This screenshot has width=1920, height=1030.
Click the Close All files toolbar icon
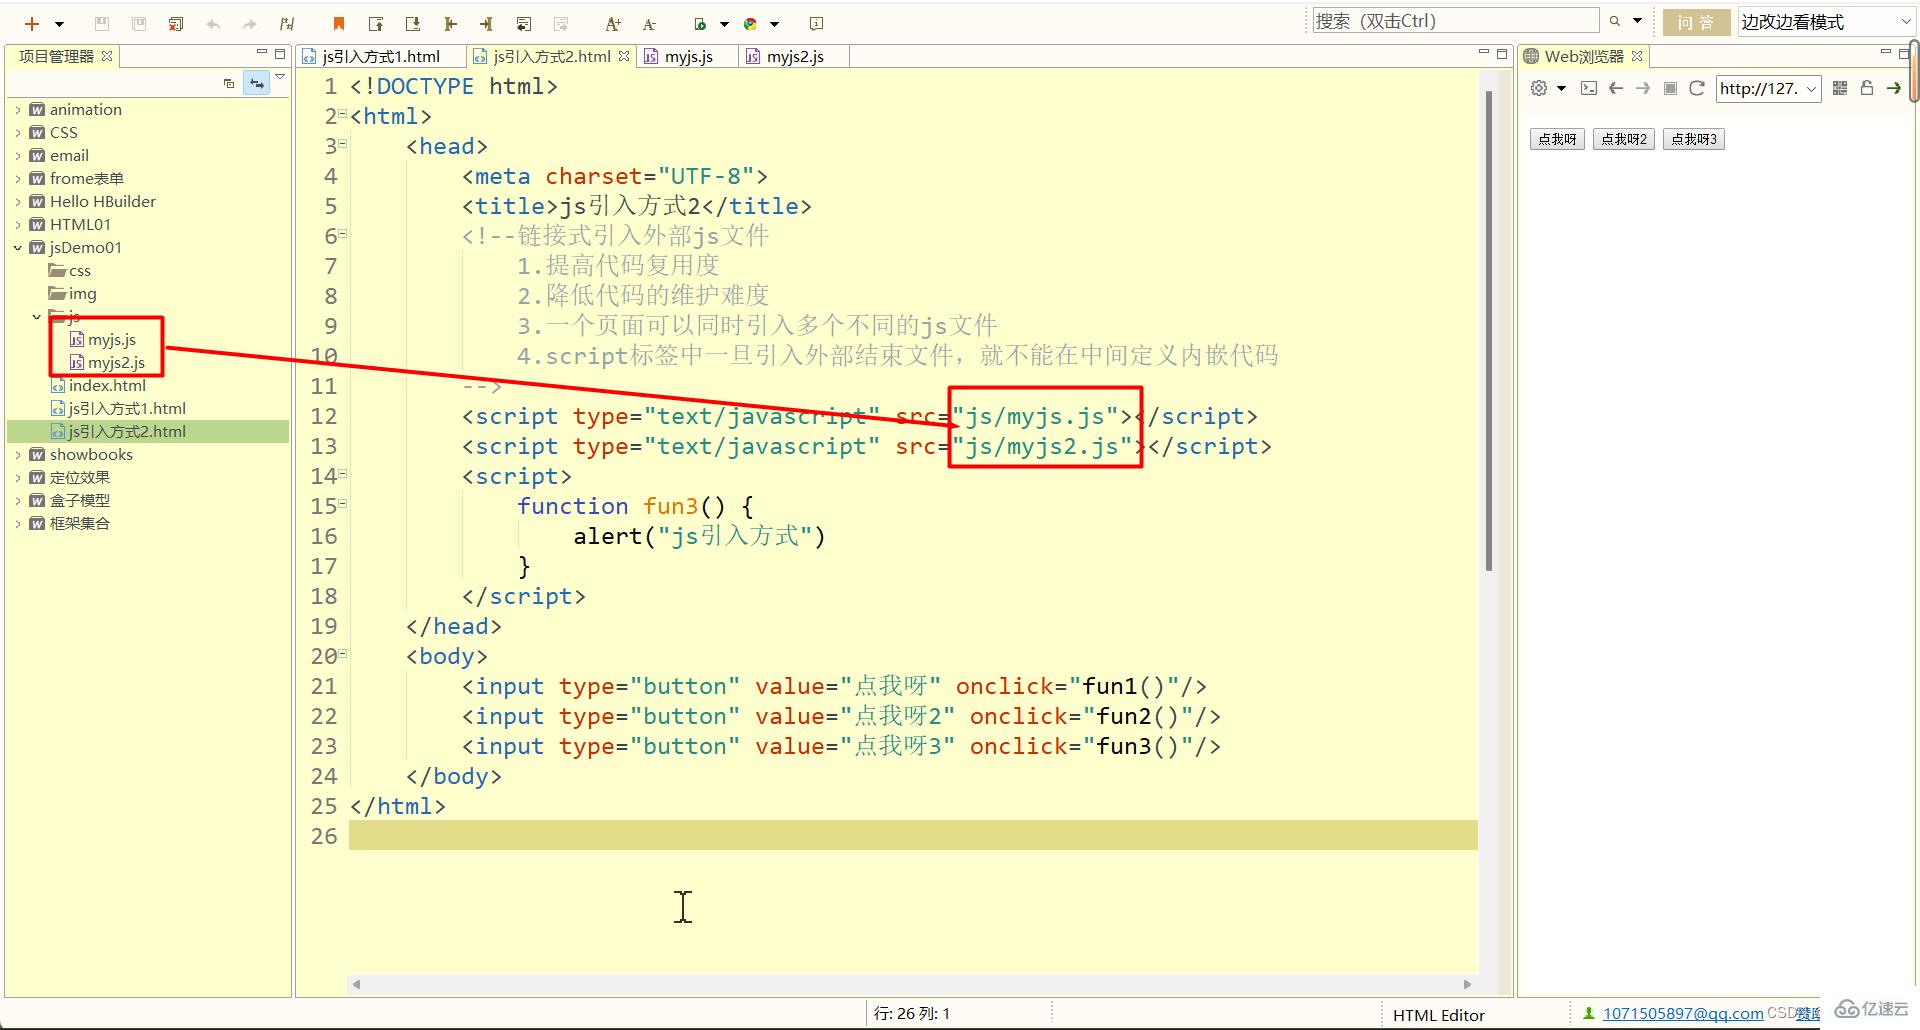(x=176, y=23)
